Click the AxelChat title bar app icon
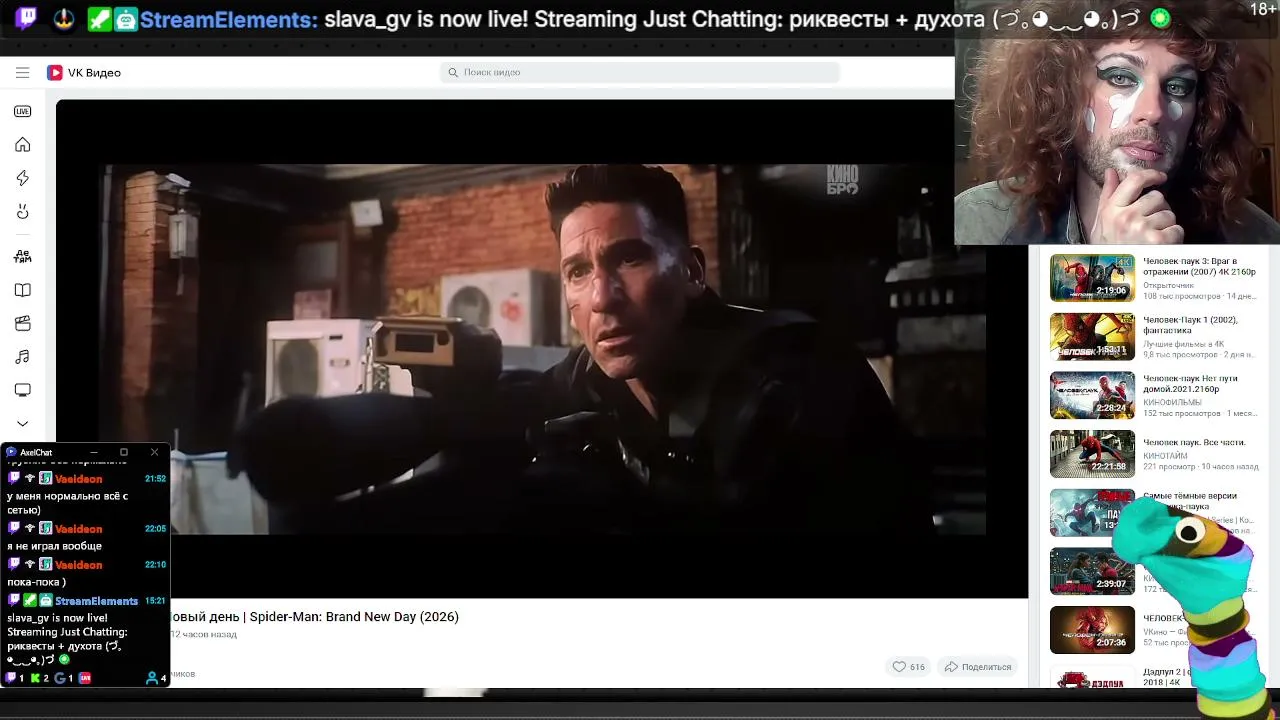The height and width of the screenshot is (720, 1280). [x=11, y=452]
